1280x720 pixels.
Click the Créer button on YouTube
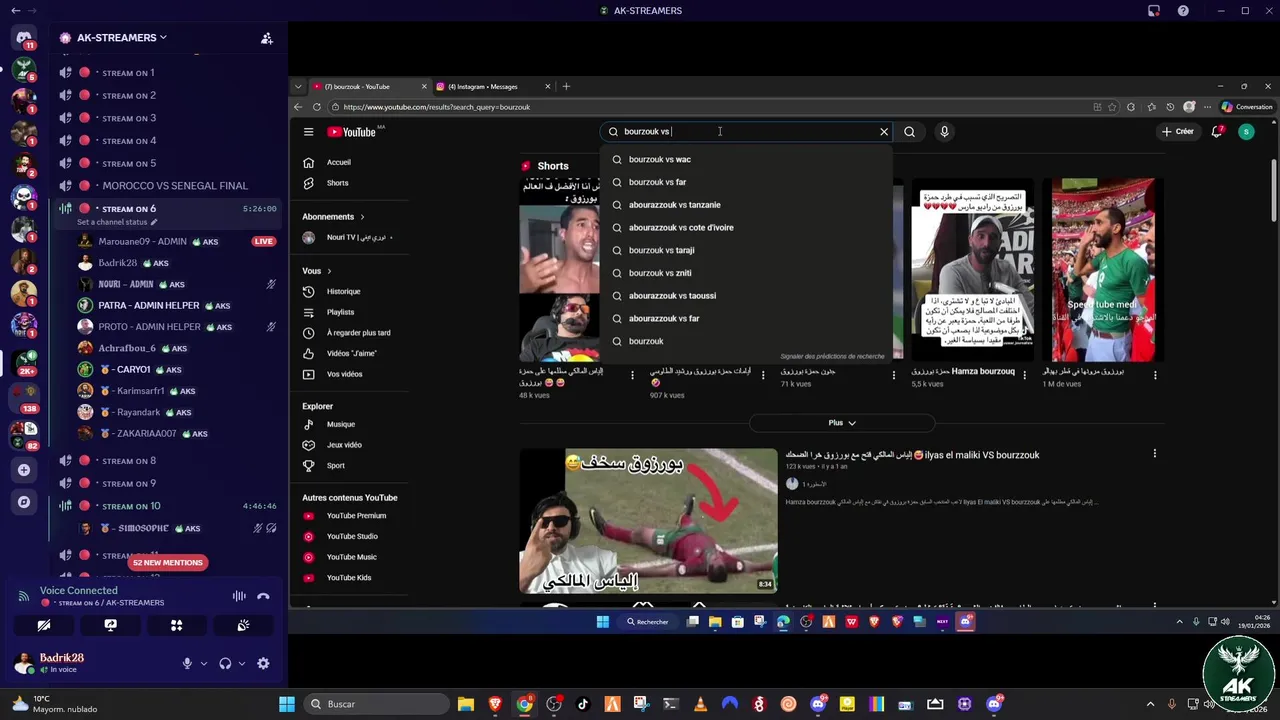1178,132
